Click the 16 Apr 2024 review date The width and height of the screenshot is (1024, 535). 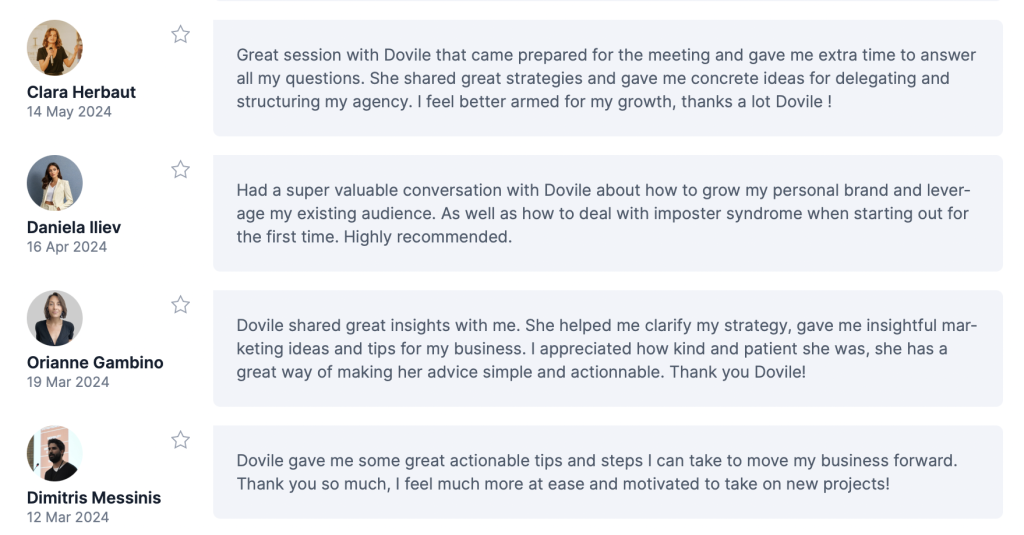tap(67, 247)
